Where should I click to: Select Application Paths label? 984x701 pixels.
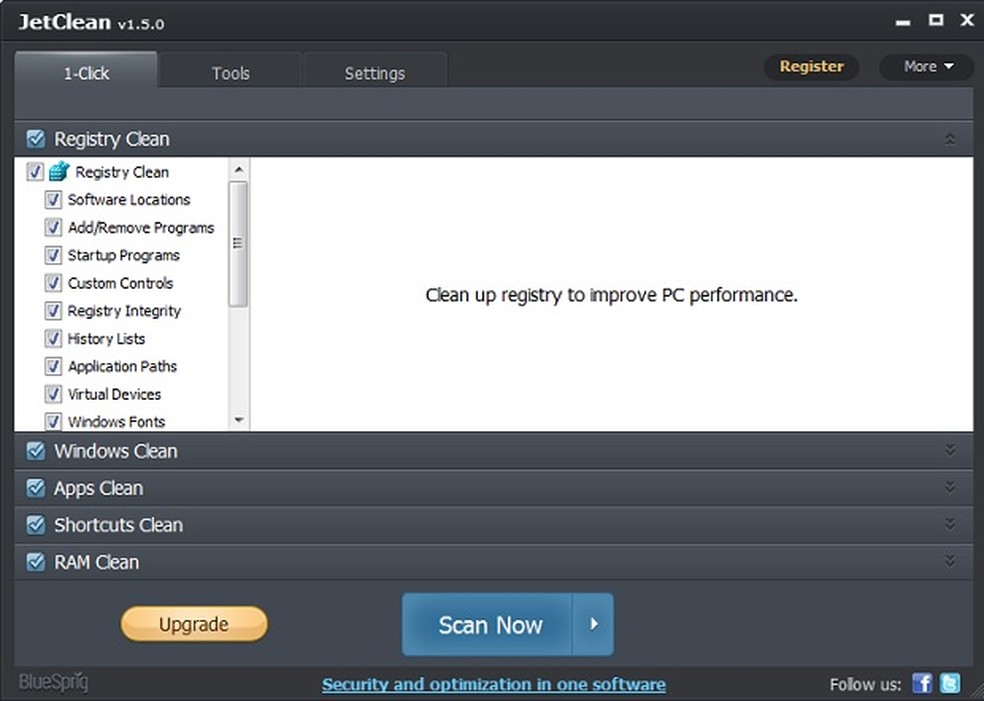tap(122, 367)
